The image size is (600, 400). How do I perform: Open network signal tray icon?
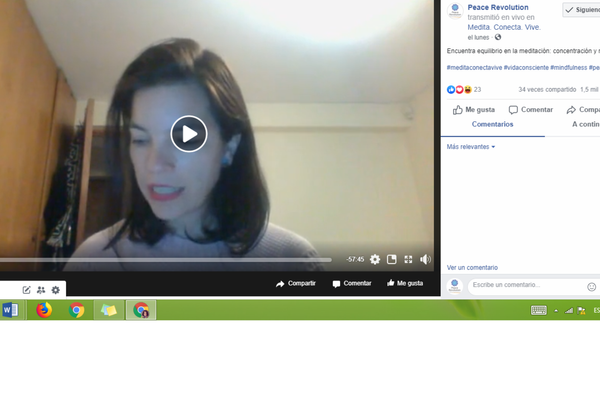click(x=569, y=310)
